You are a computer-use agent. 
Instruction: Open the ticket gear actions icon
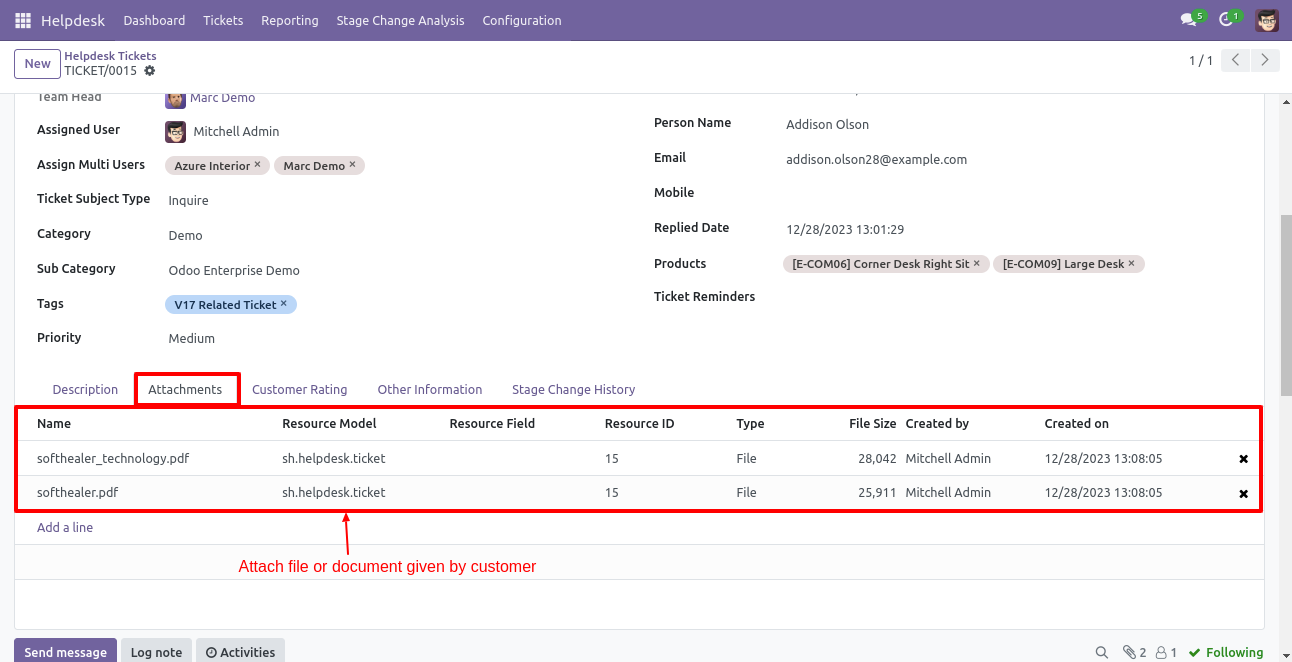click(150, 71)
